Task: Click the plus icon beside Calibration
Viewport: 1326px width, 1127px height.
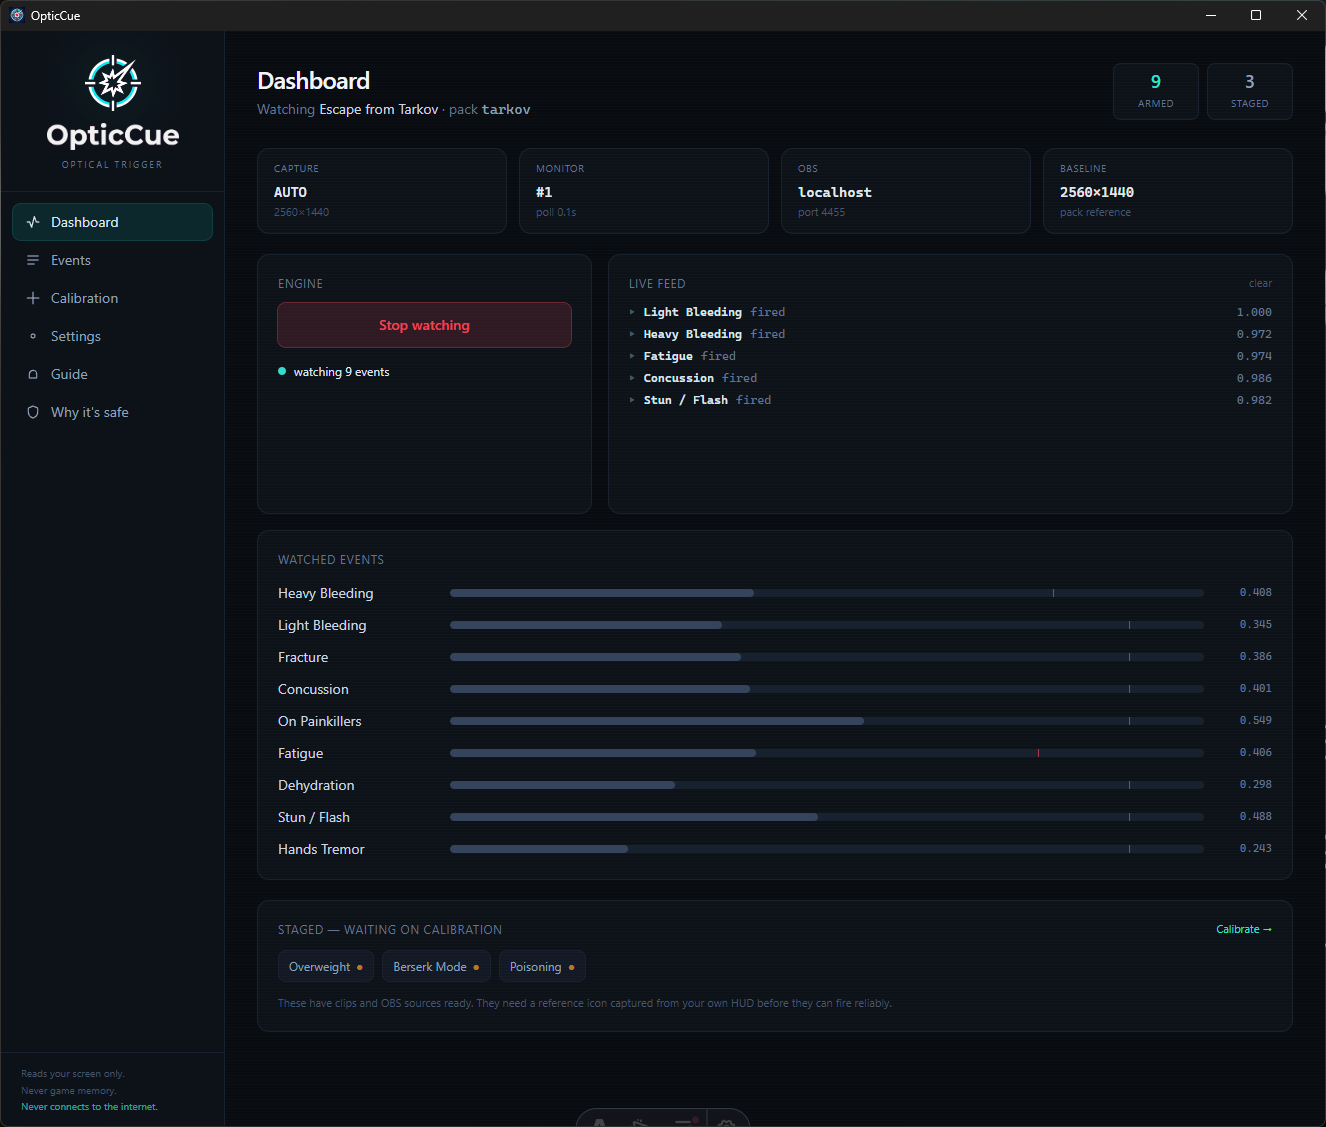Action: coord(33,298)
